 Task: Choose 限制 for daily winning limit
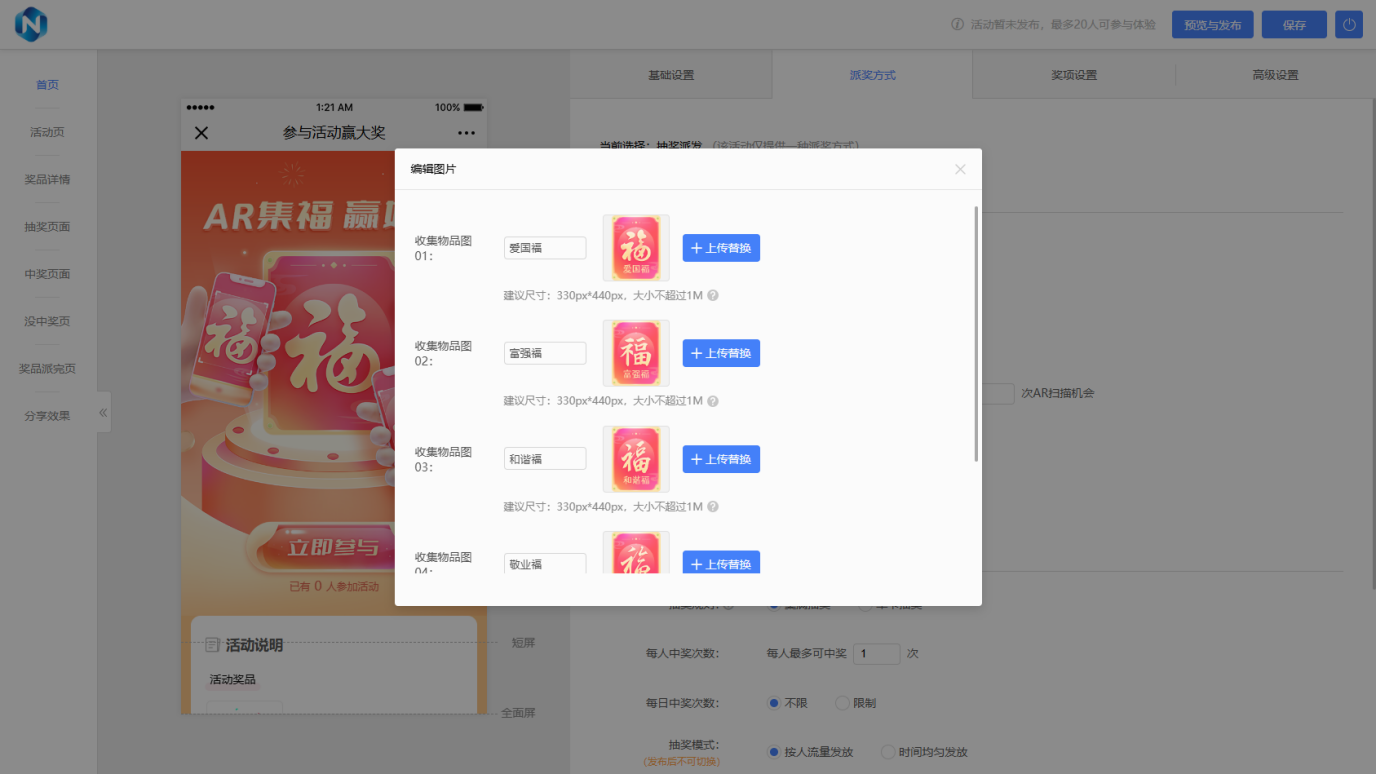(841, 702)
